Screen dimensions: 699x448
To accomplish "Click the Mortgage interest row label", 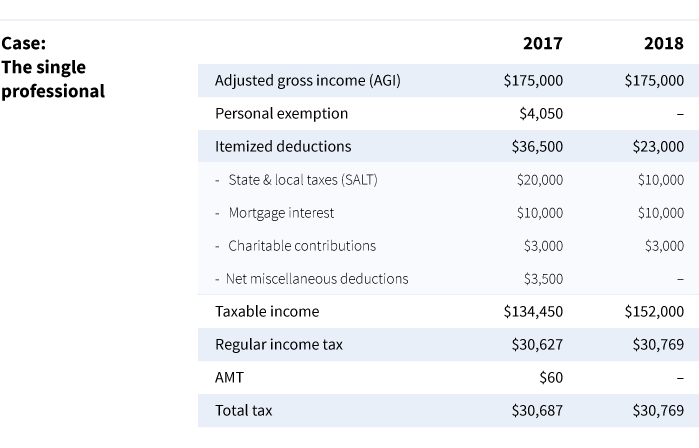I will coord(281,213).
